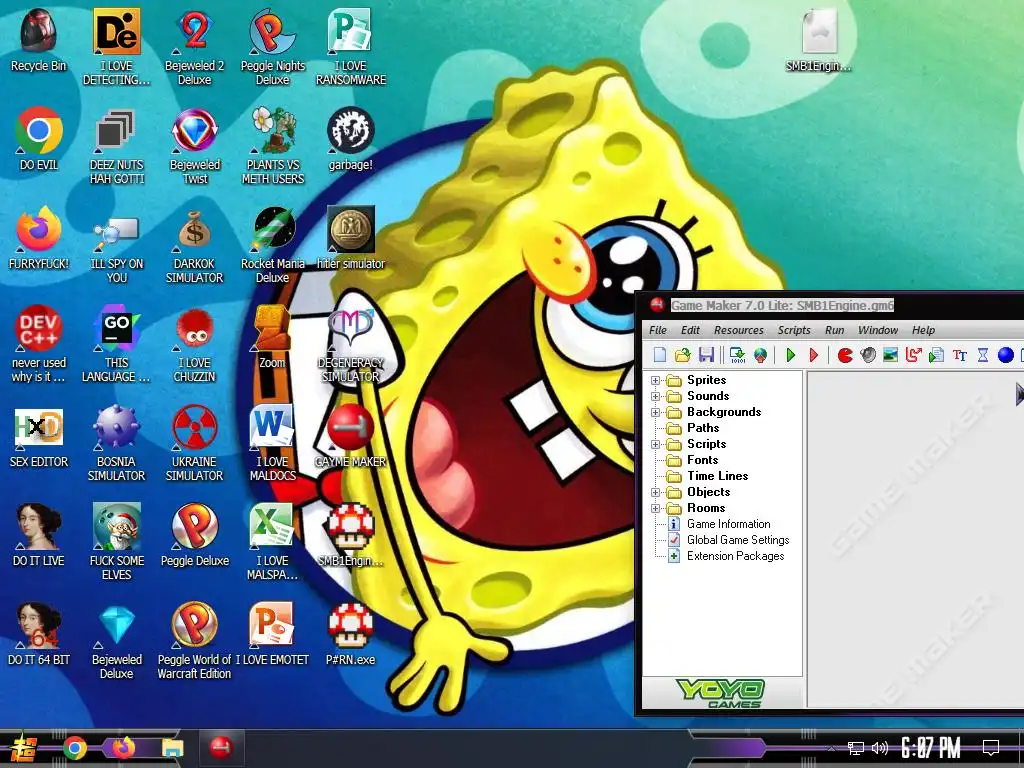
Task: Open Edit menu in Game Maker
Action: [x=690, y=330]
